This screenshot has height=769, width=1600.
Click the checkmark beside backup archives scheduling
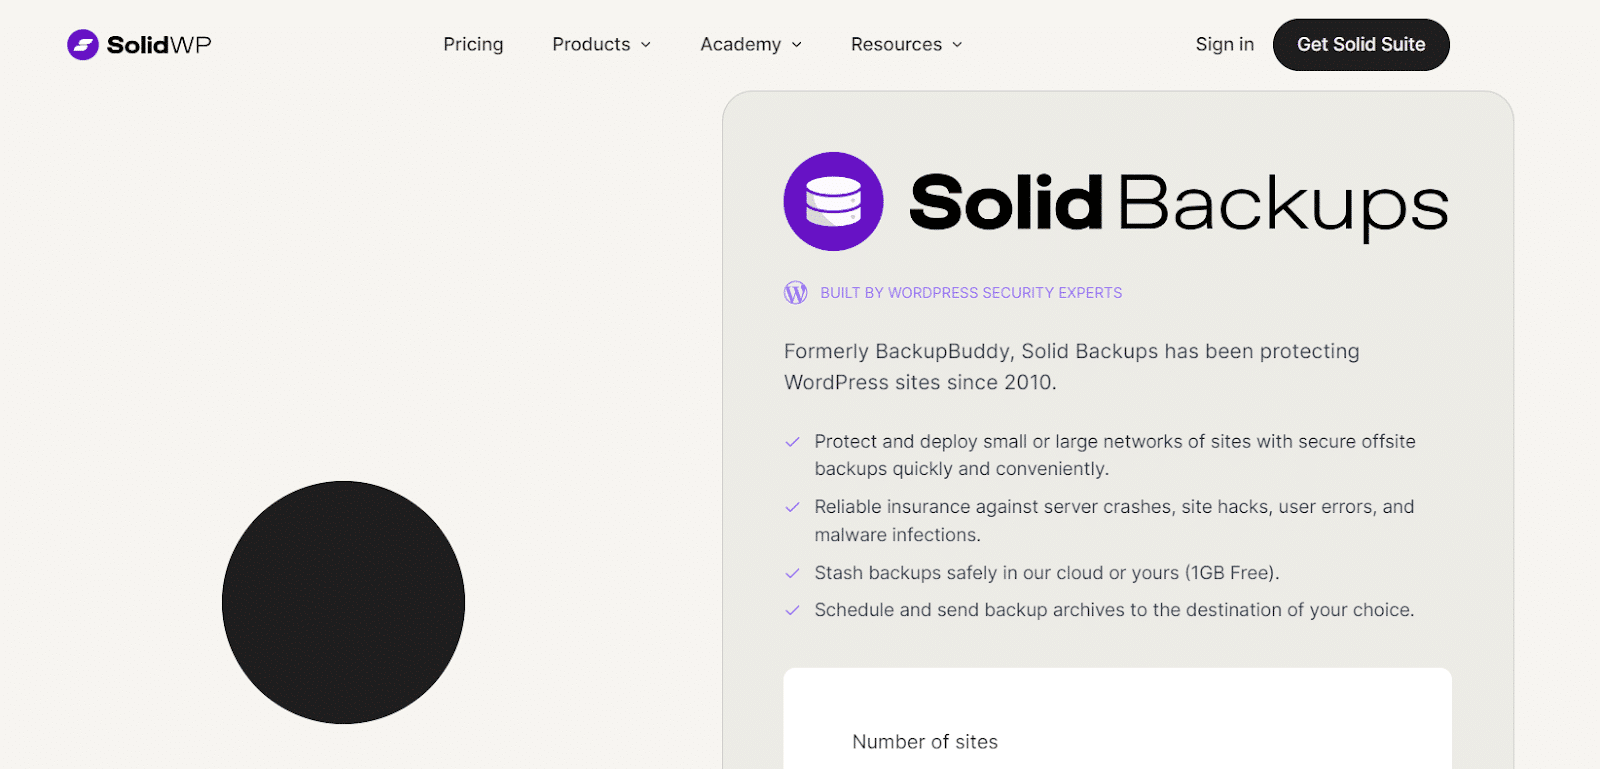point(792,609)
